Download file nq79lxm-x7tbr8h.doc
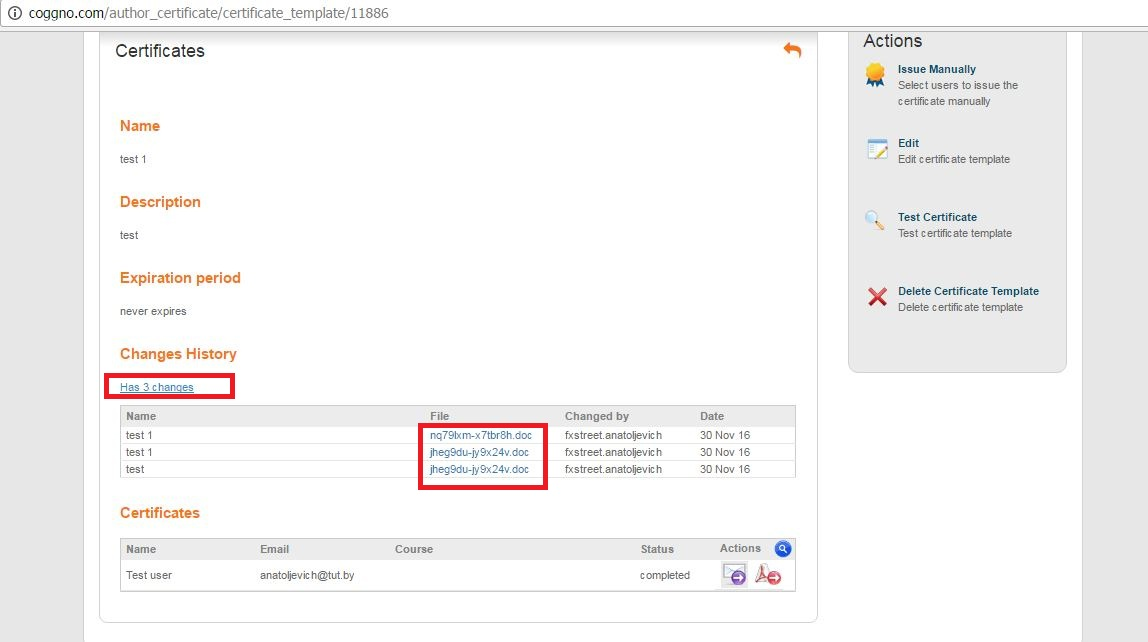 (x=480, y=435)
